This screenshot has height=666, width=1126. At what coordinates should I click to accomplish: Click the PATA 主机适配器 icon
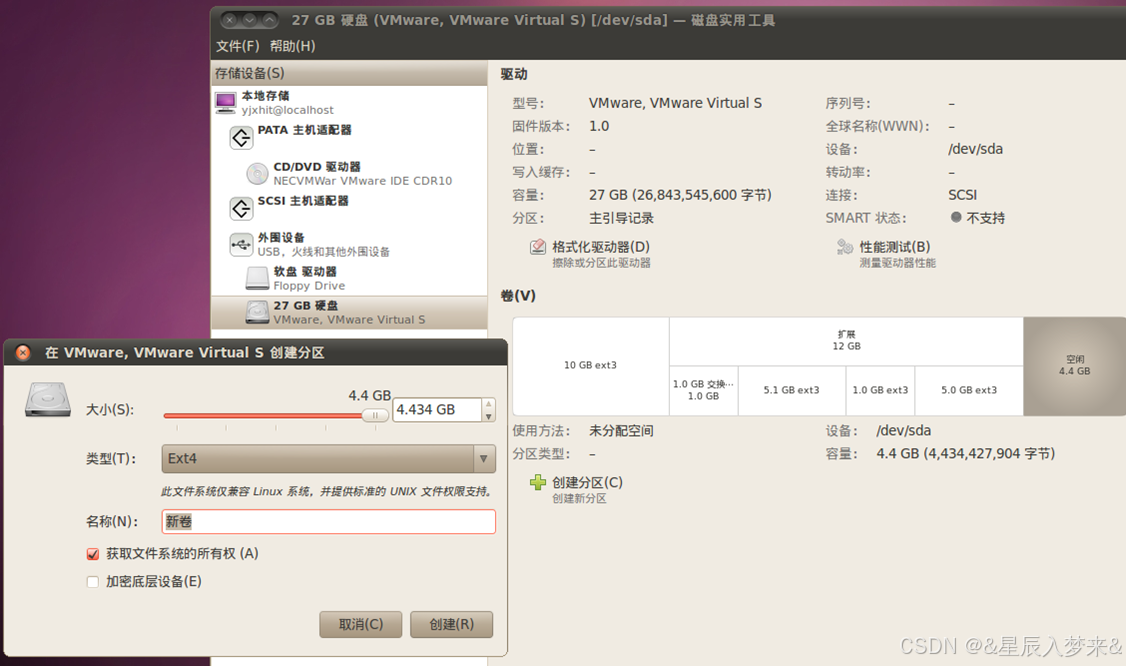pos(241,137)
